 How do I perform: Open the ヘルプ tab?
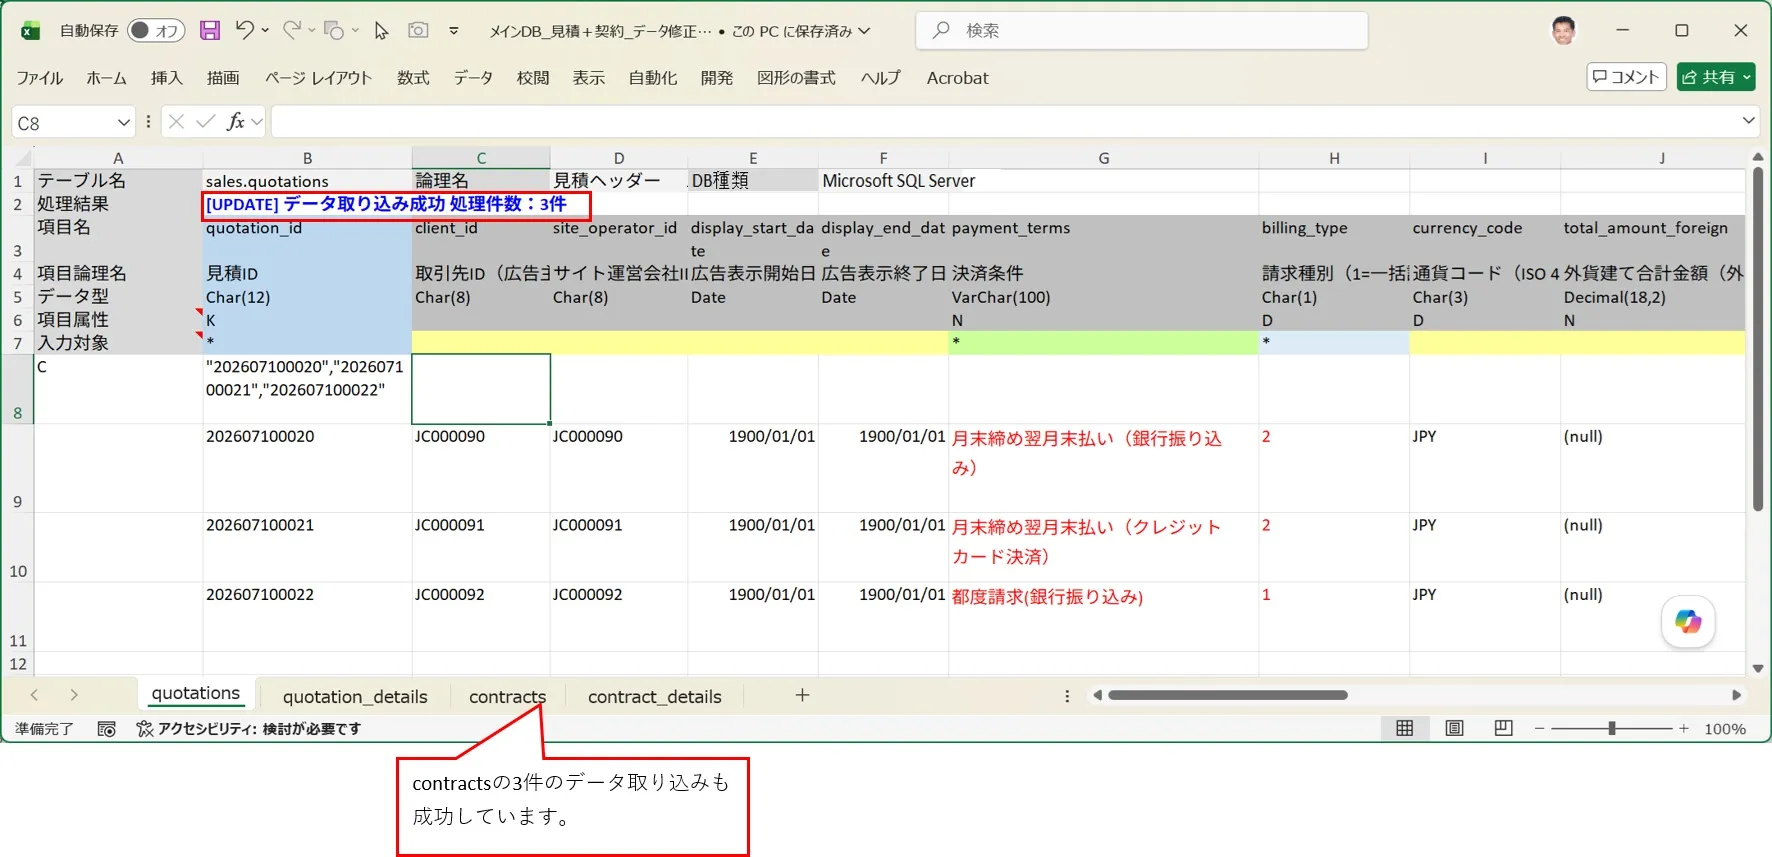[x=881, y=78]
